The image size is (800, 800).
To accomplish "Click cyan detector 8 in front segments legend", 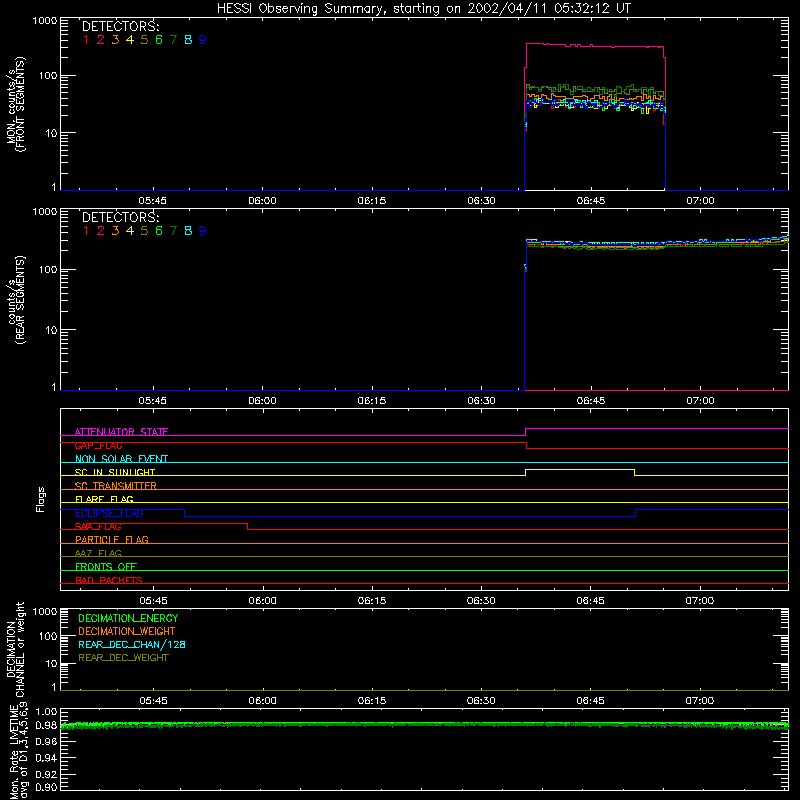I will (188, 40).
